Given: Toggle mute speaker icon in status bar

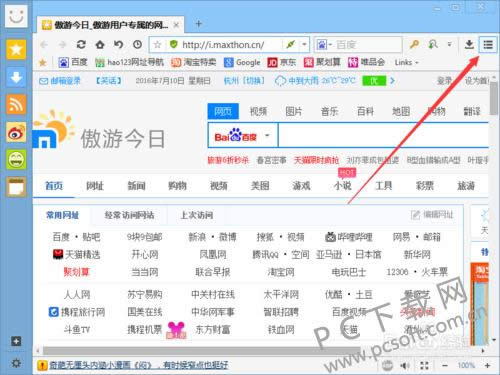Looking at the screenshot, I should 405,366.
